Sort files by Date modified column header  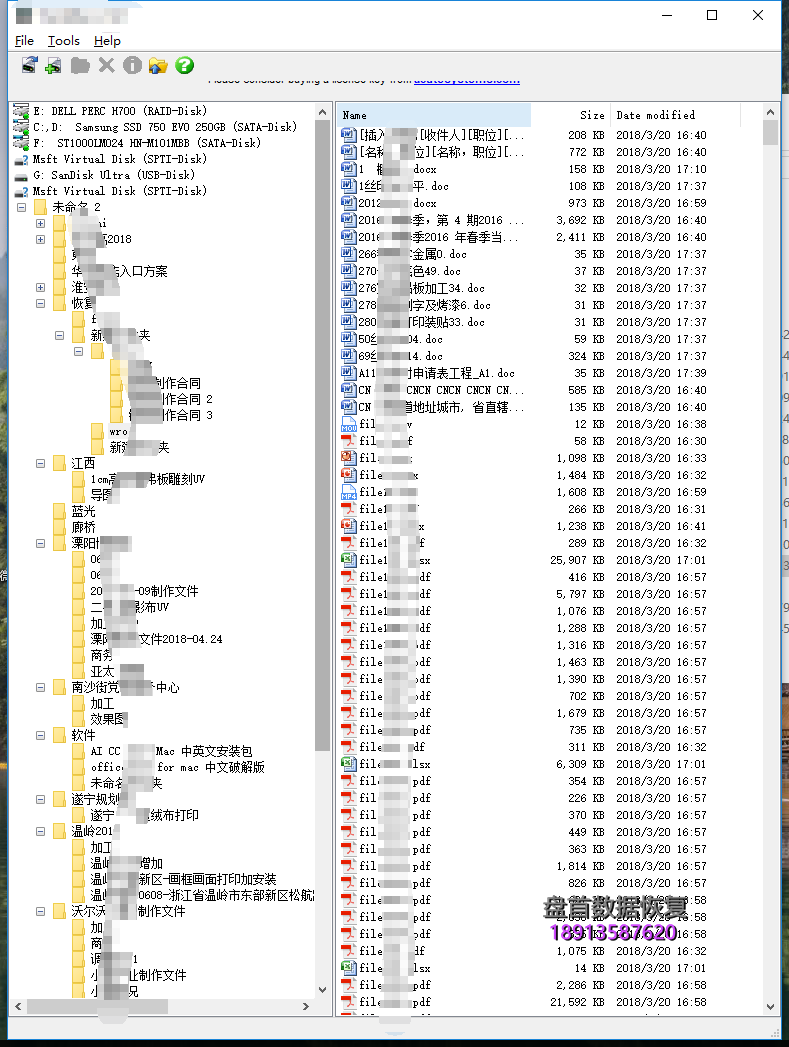tap(675, 116)
